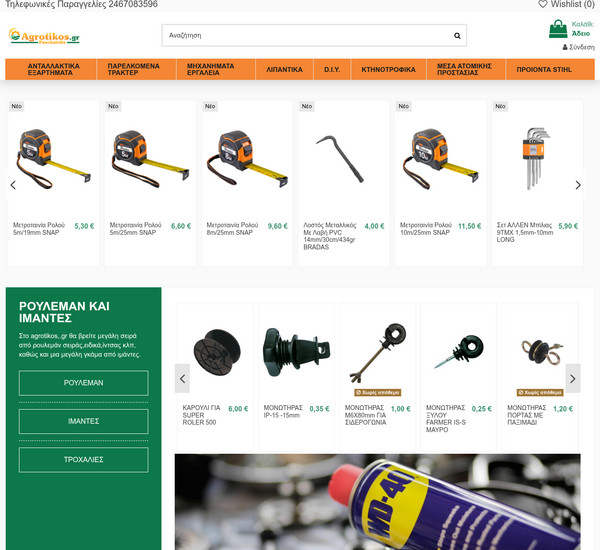The image size is (600, 550).
Task: Open the ΜΟΝΩΤΗΡΑΣ M6X80mm insulator image
Action: tap(378, 353)
